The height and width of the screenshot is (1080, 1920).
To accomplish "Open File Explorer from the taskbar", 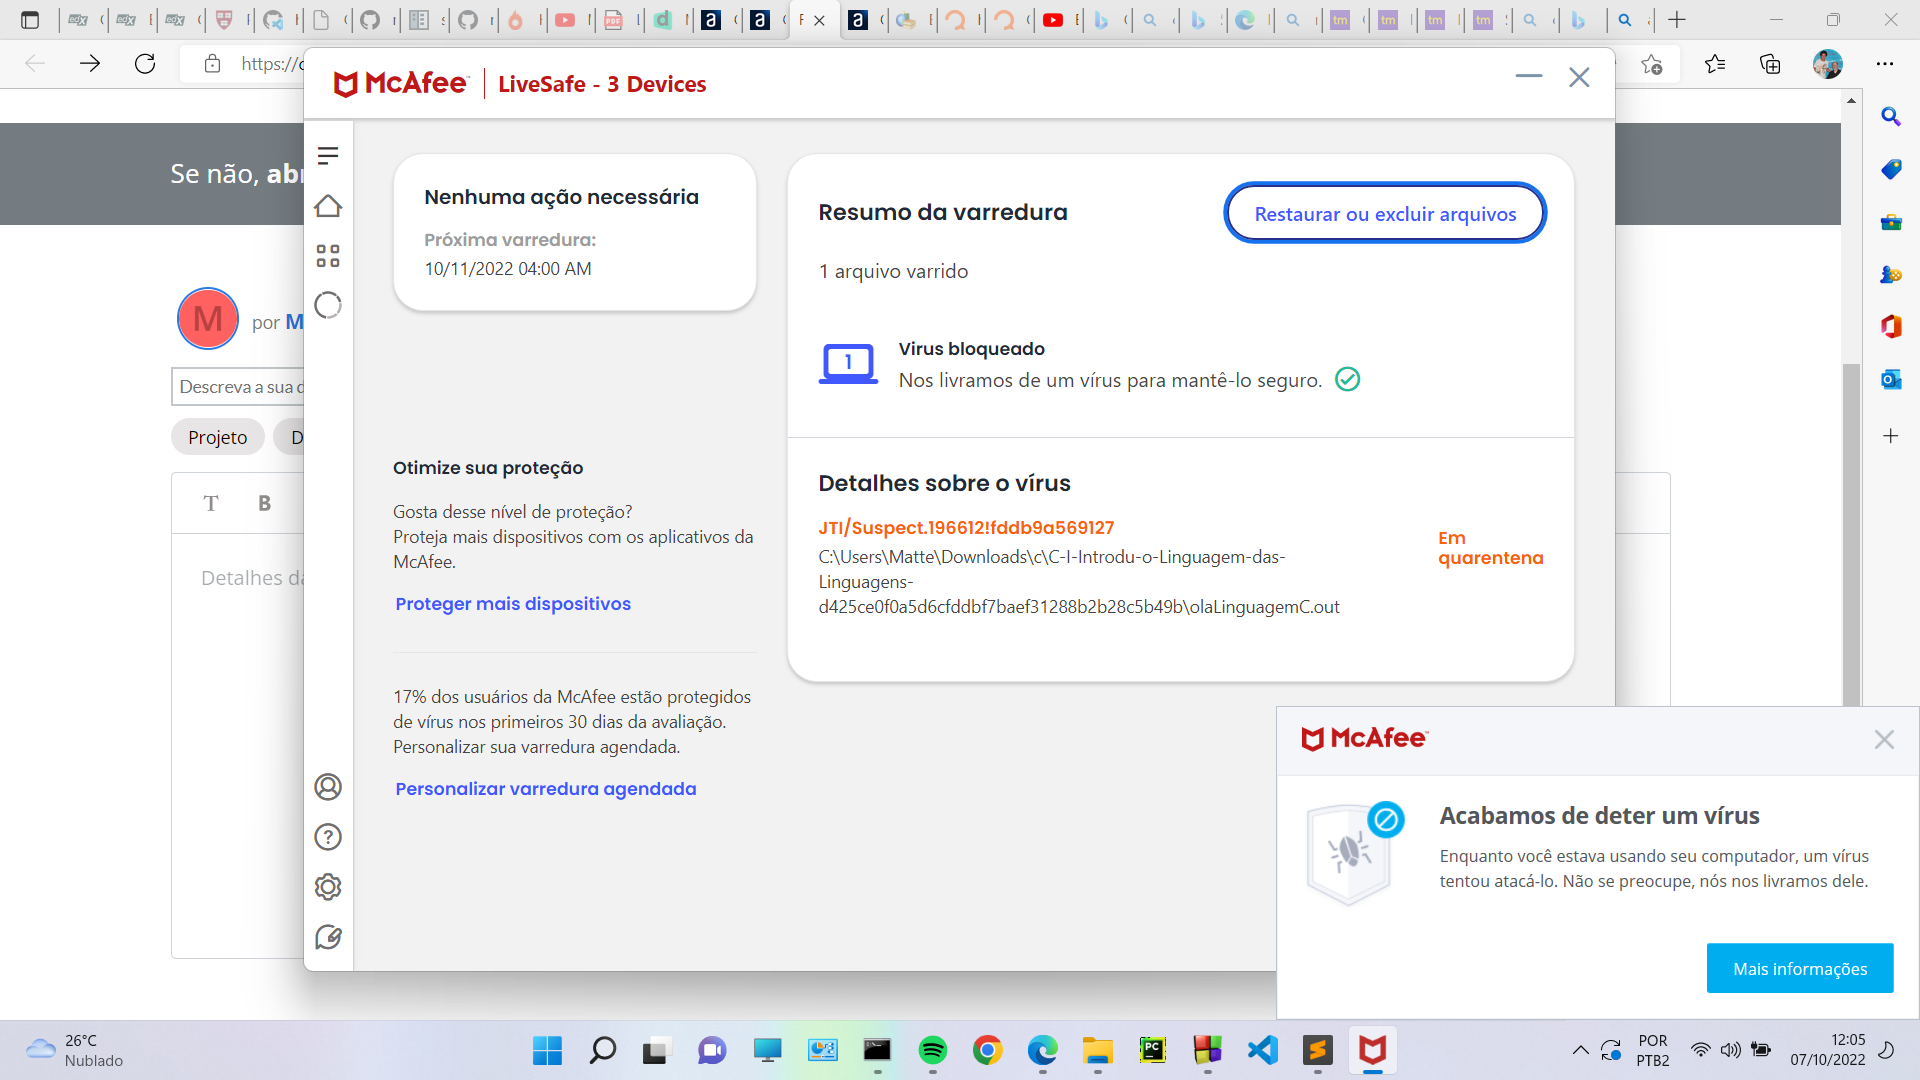I will (x=1097, y=1050).
